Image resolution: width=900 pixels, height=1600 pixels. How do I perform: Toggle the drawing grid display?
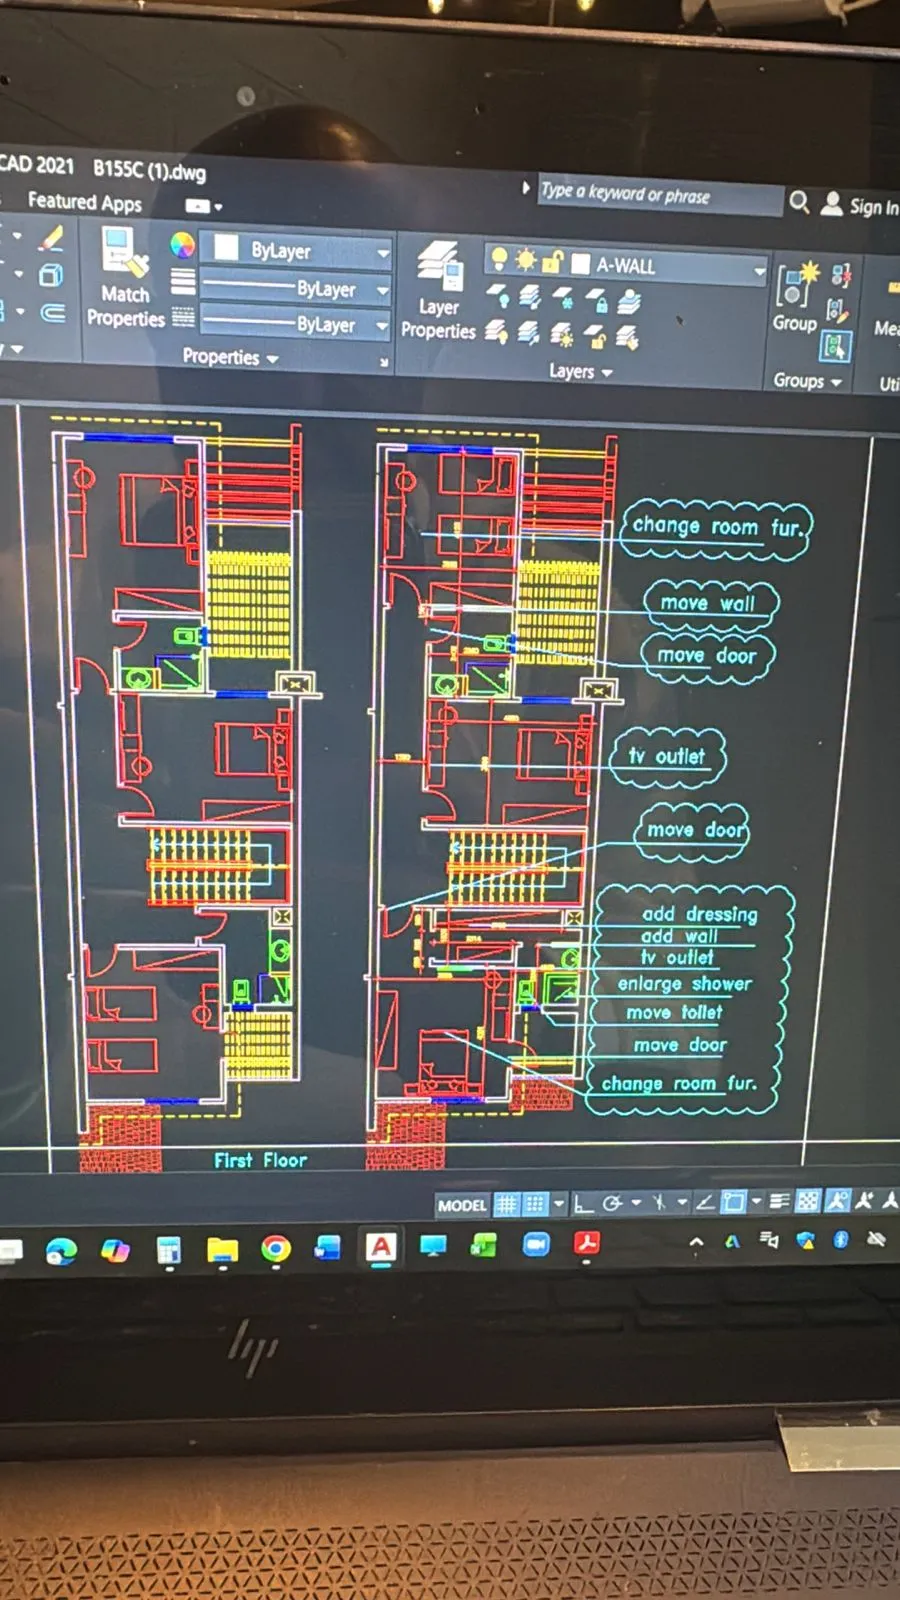[507, 1205]
